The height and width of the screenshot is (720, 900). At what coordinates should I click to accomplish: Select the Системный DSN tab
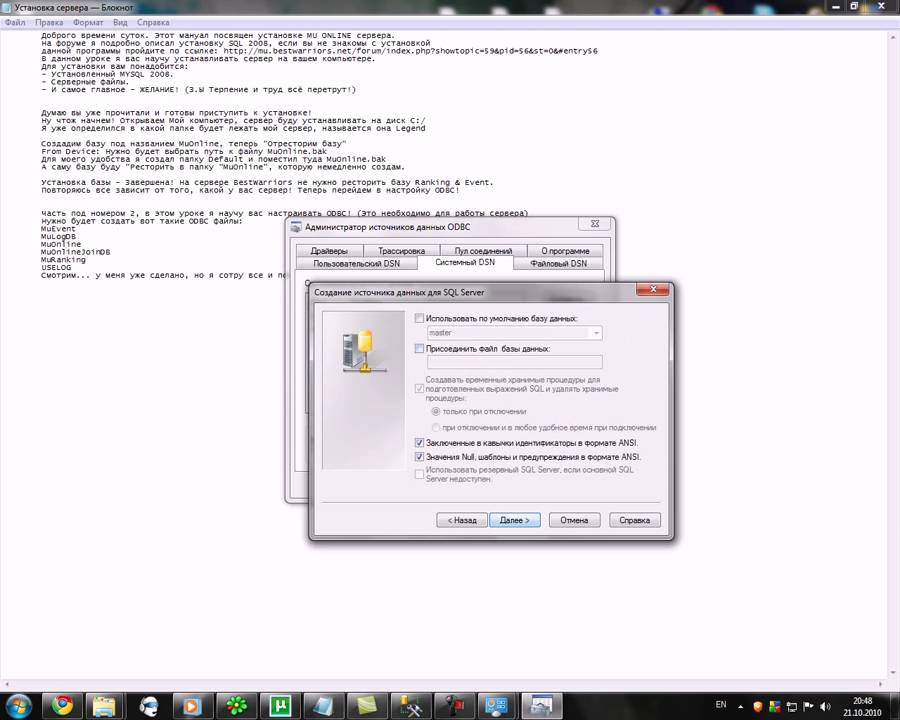click(465, 262)
